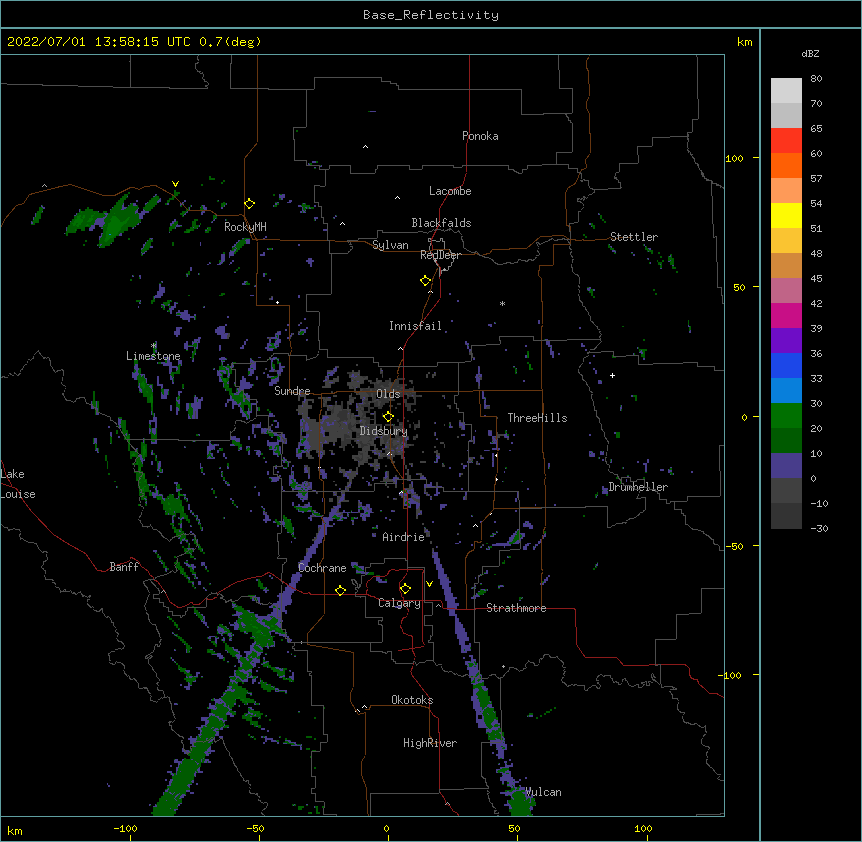Image resolution: width=862 pixels, height=842 pixels.
Task: Click the white plus marker north of Drumheller
Action: click(x=612, y=375)
